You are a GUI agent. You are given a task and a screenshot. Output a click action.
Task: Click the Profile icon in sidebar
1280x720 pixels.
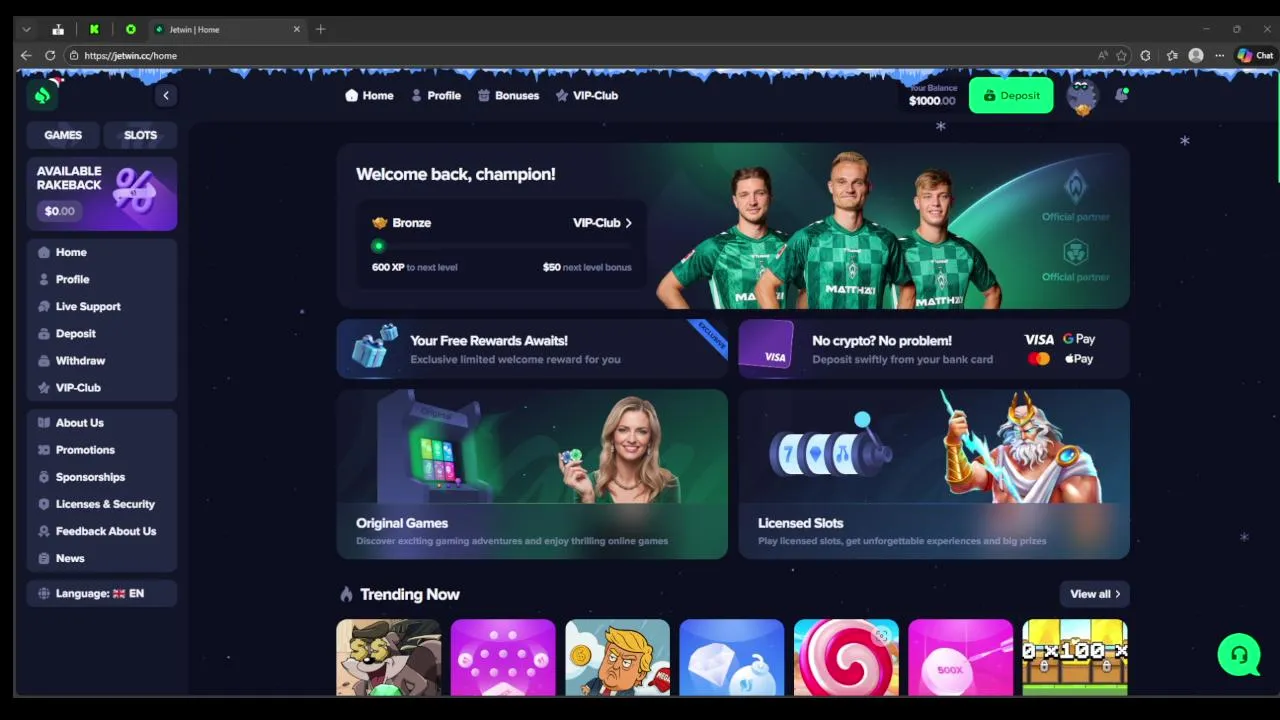click(44, 279)
